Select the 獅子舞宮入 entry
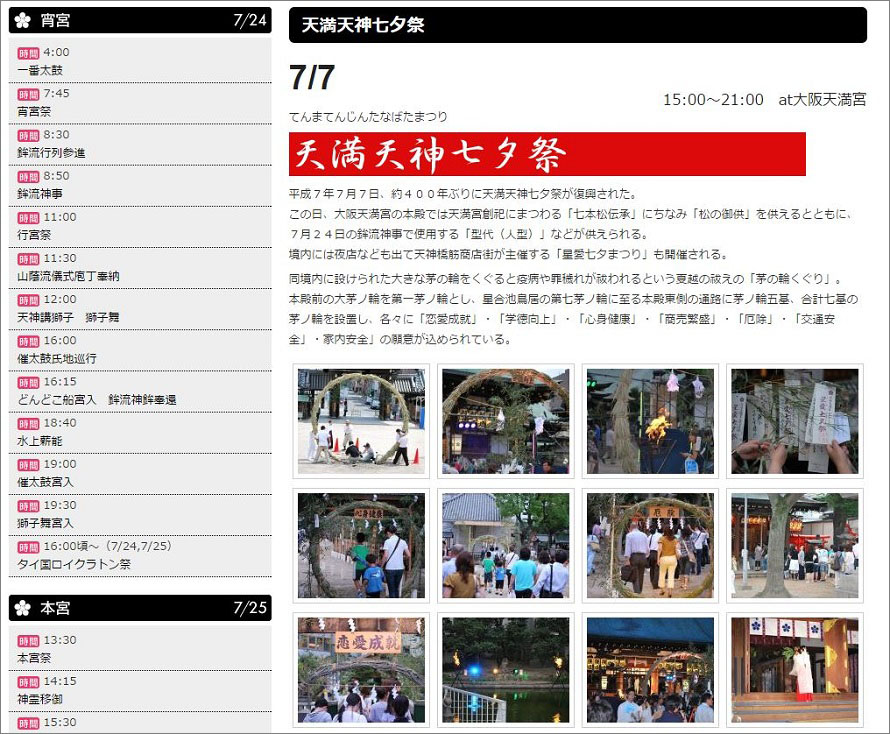 pyautogui.click(x=45, y=523)
